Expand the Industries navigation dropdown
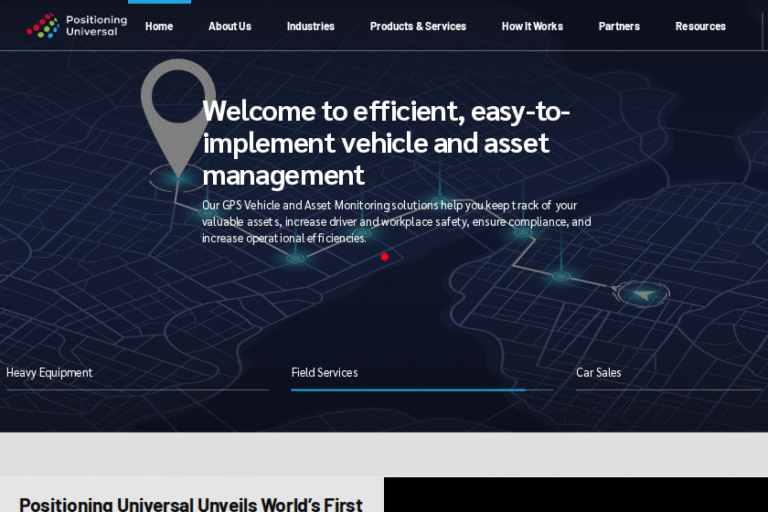 310,26
